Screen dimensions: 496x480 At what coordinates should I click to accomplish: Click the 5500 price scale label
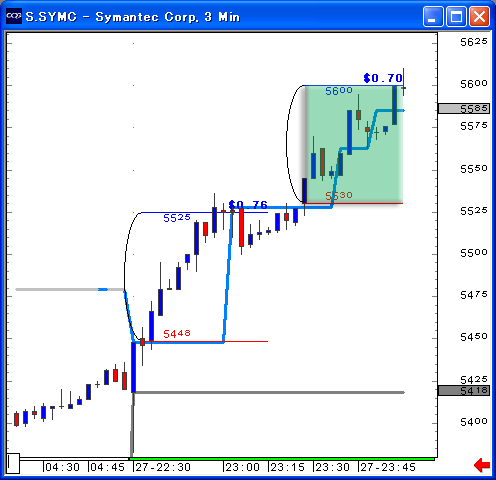pos(474,253)
